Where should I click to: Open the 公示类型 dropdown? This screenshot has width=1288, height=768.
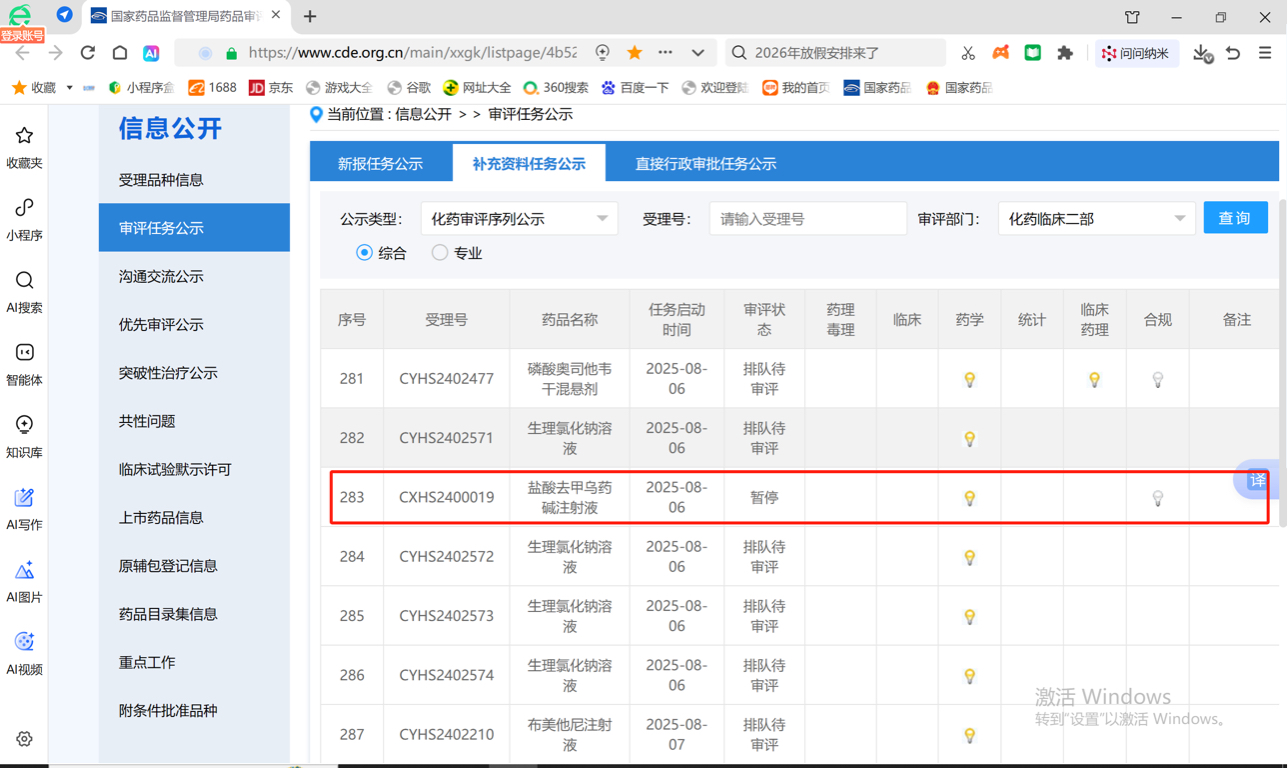coord(519,219)
